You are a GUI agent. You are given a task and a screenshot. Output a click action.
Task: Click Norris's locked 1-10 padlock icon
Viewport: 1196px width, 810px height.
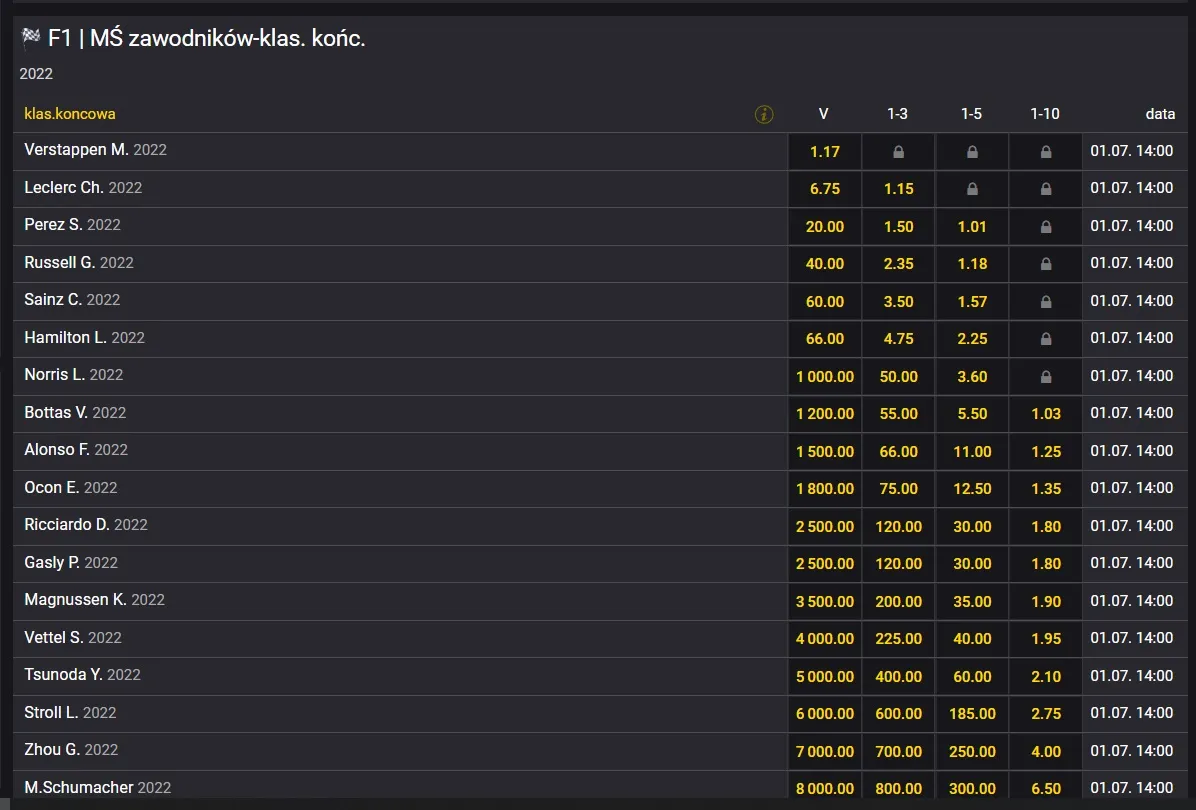(x=1046, y=377)
